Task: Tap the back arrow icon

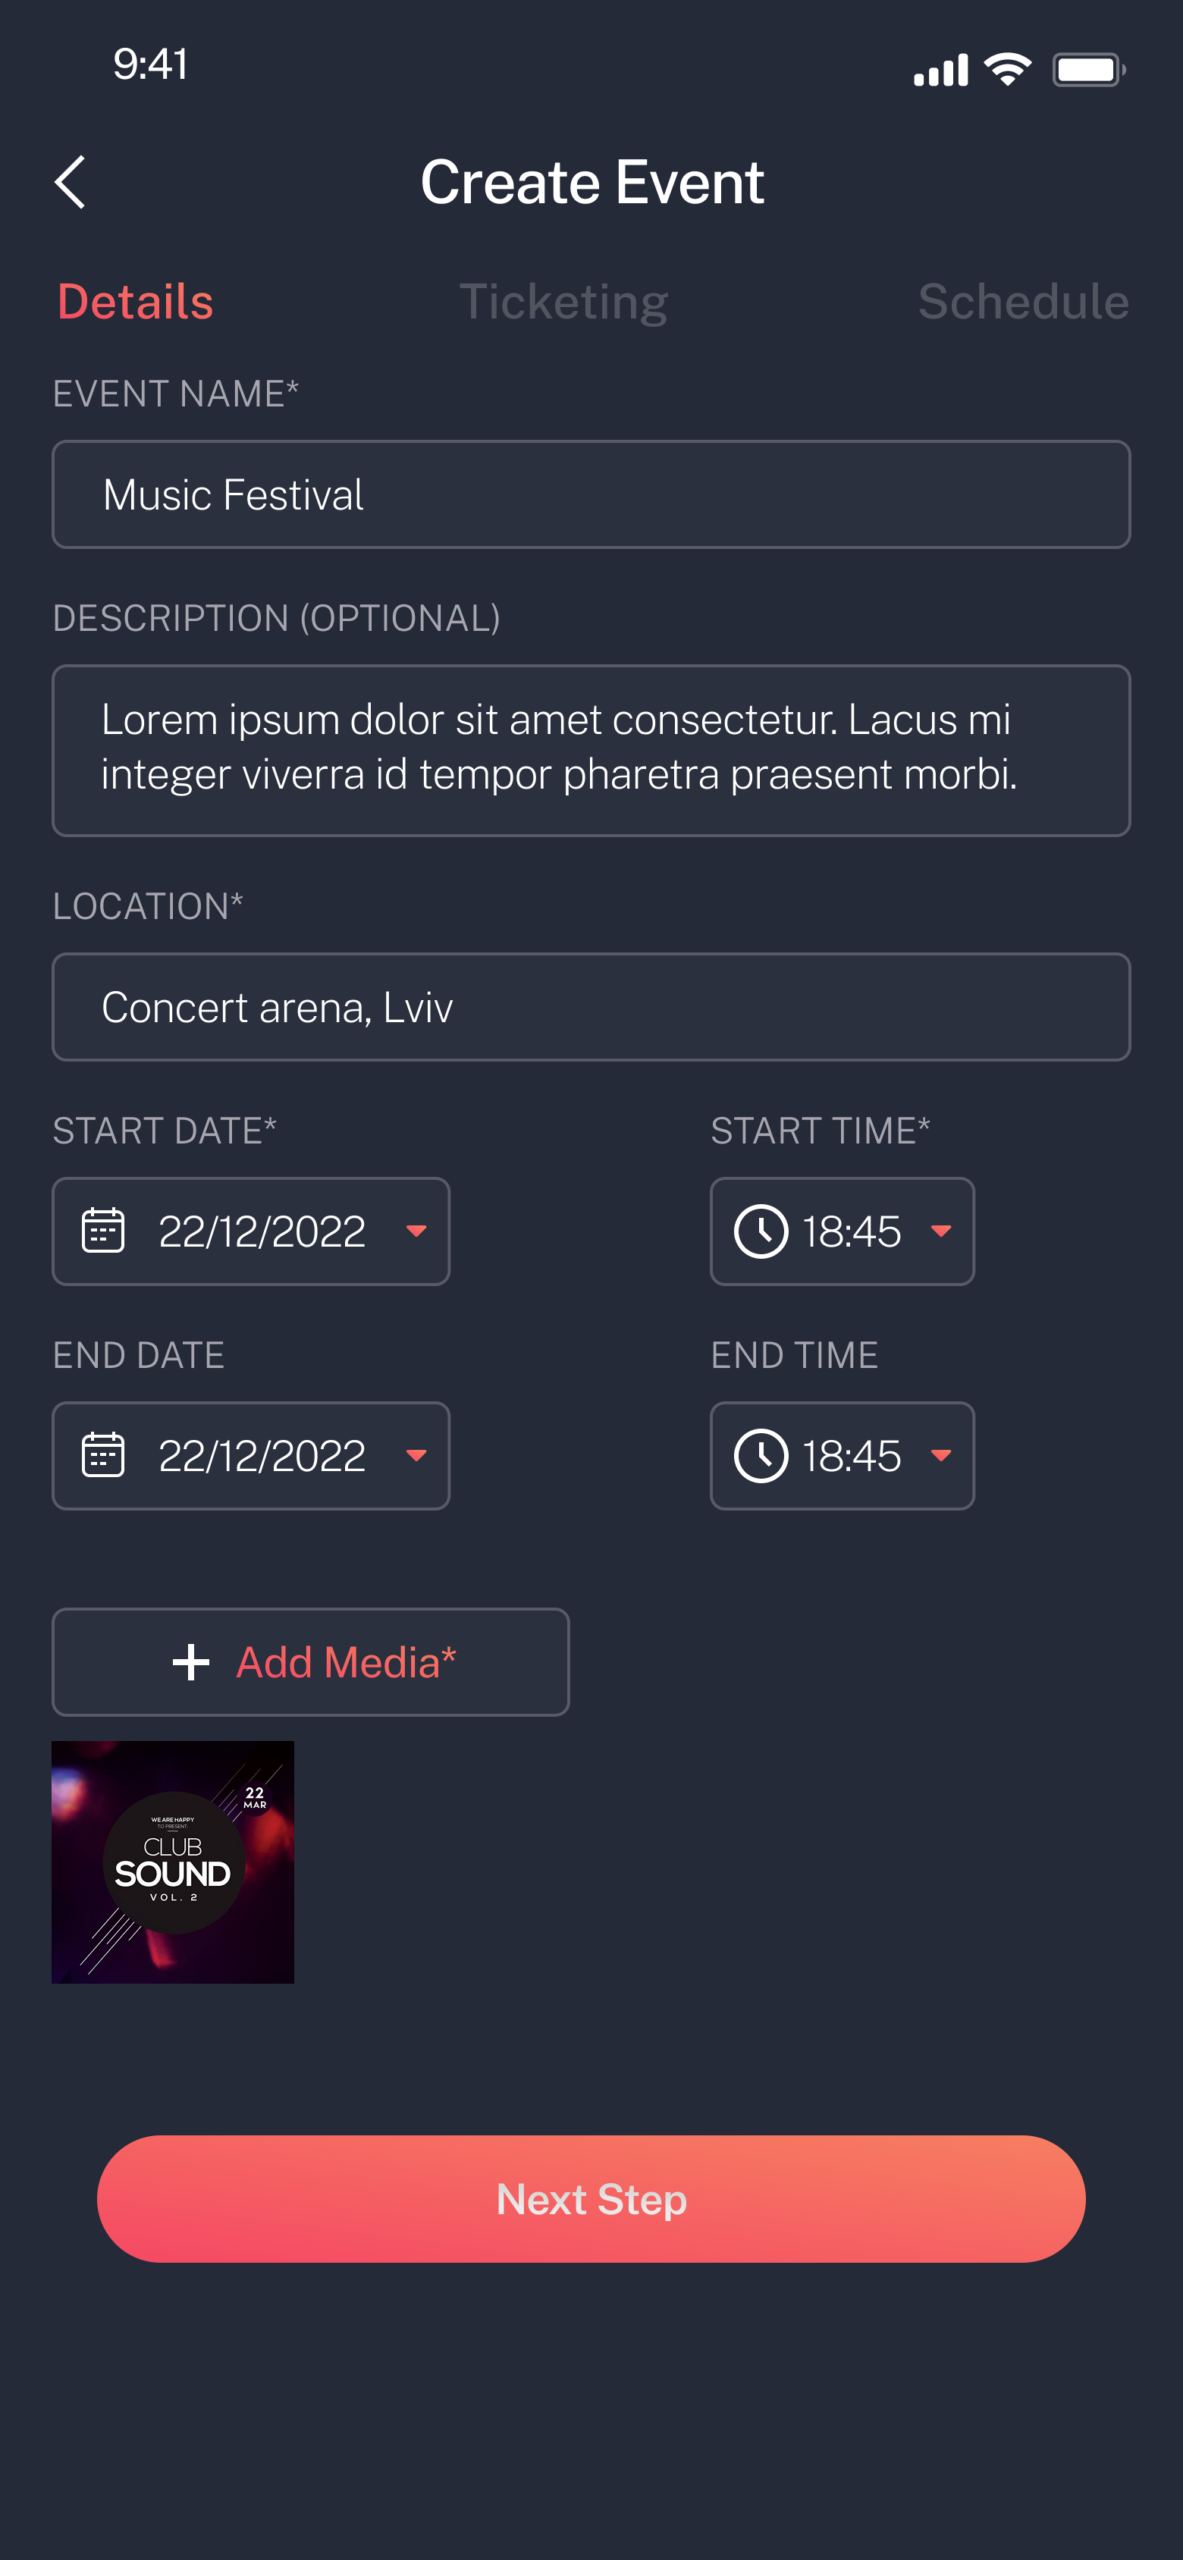Action: (x=70, y=182)
